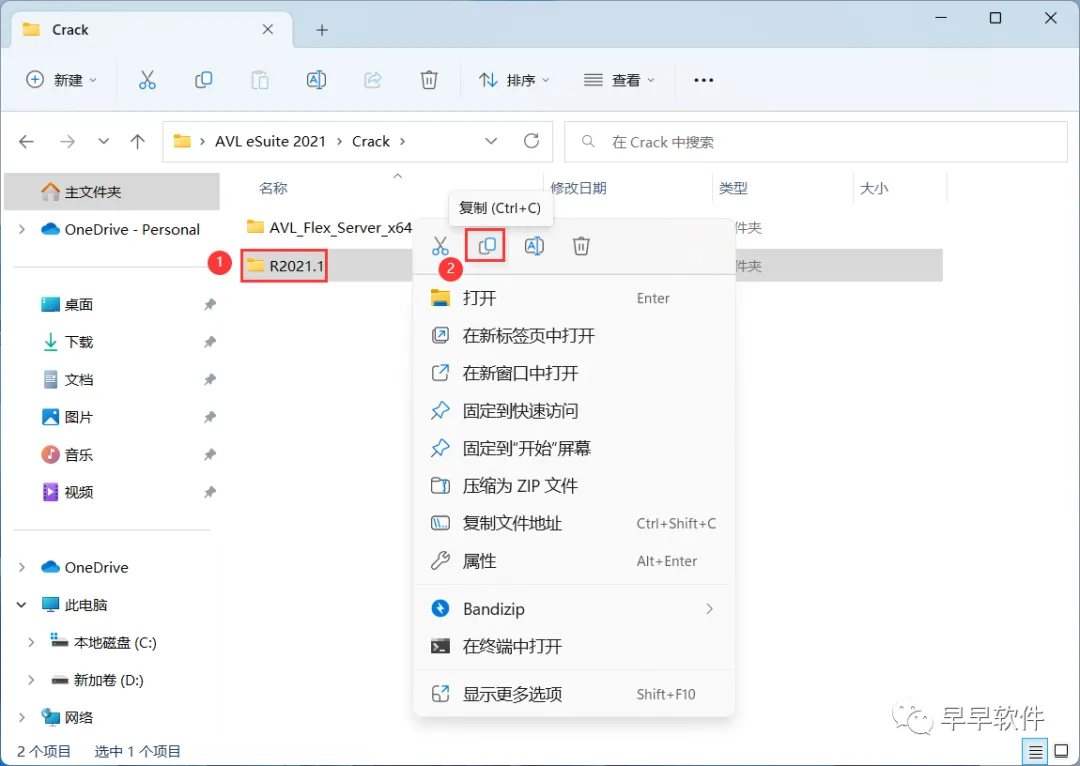Click the Copy icon in the top toolbar
Viewport: 1080px width, 766px height.
click(203, 80)
